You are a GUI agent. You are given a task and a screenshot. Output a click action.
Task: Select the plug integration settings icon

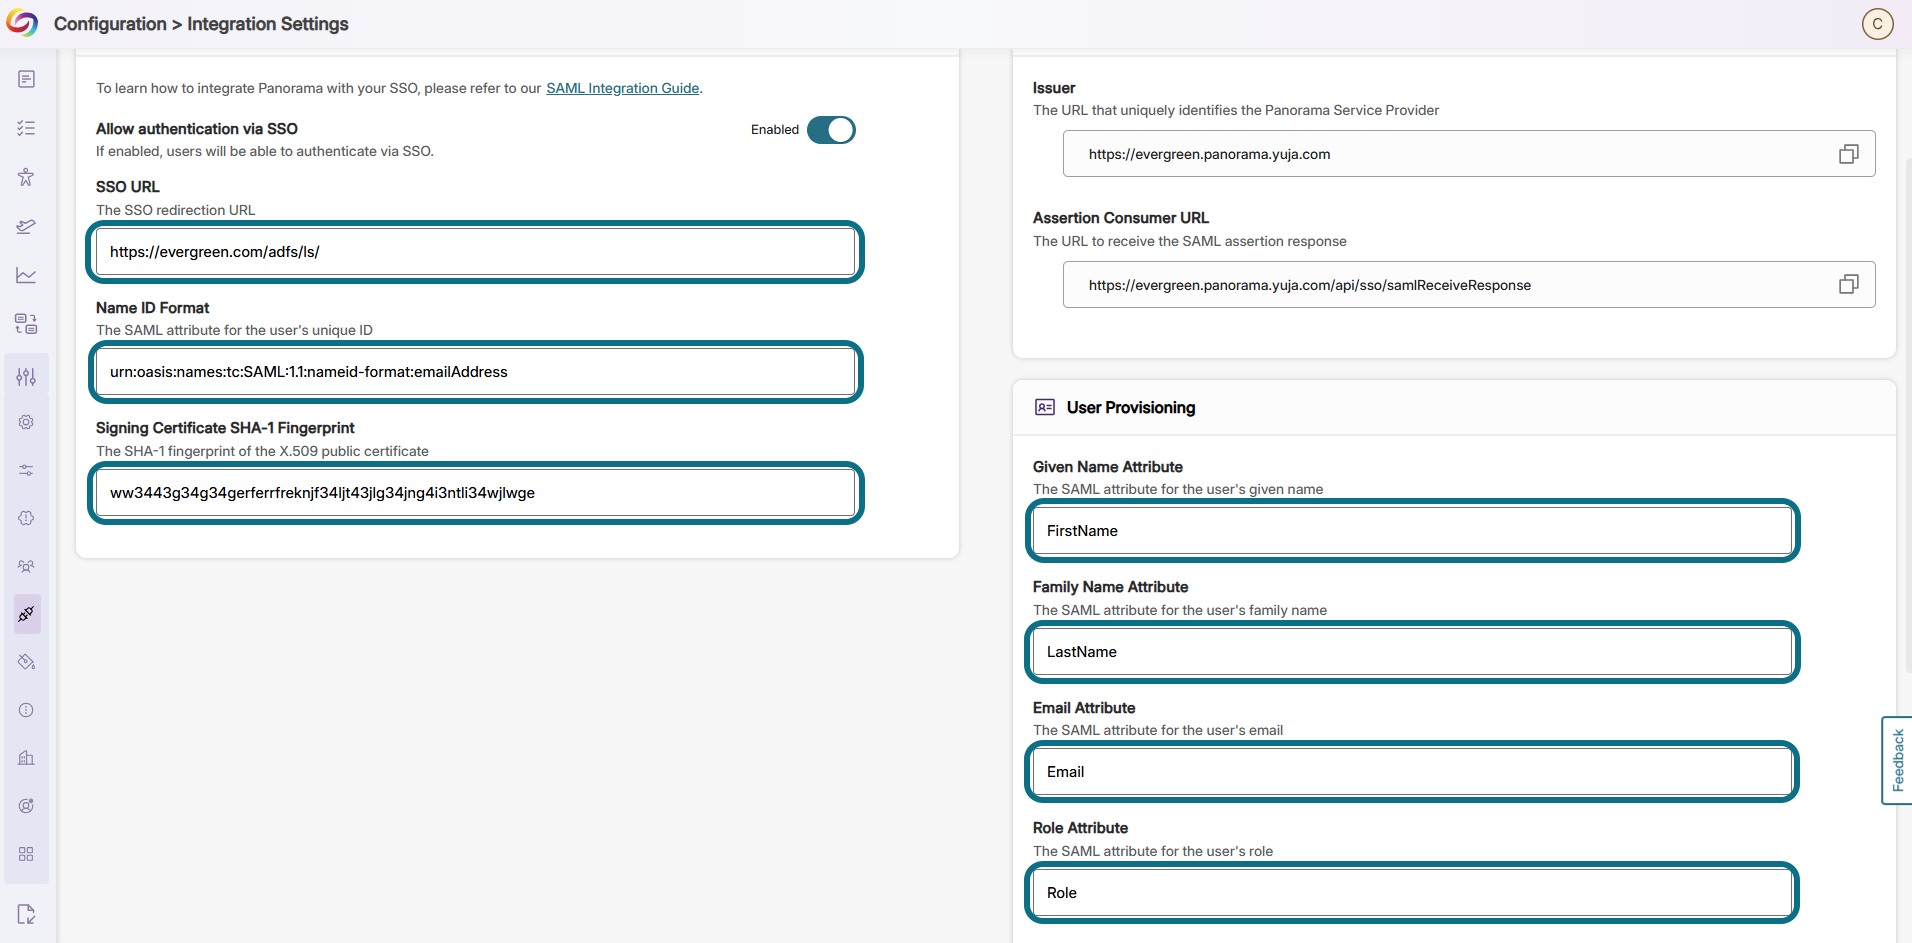click(27, 614)
